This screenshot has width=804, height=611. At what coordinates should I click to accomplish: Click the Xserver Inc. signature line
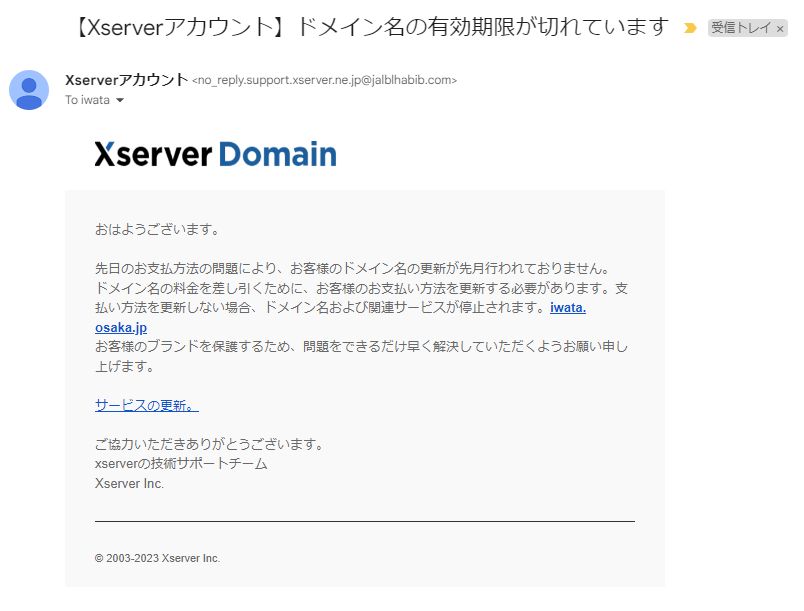[x=129, y=483]
